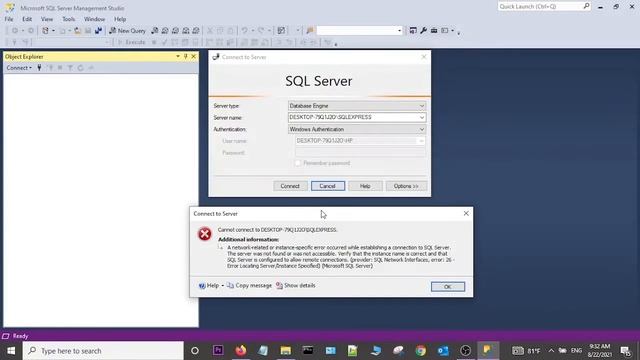640x360 pixels.
Task: Click the Refresh icon in Object Explorer toolbar
Action: [x=80, y=68]
